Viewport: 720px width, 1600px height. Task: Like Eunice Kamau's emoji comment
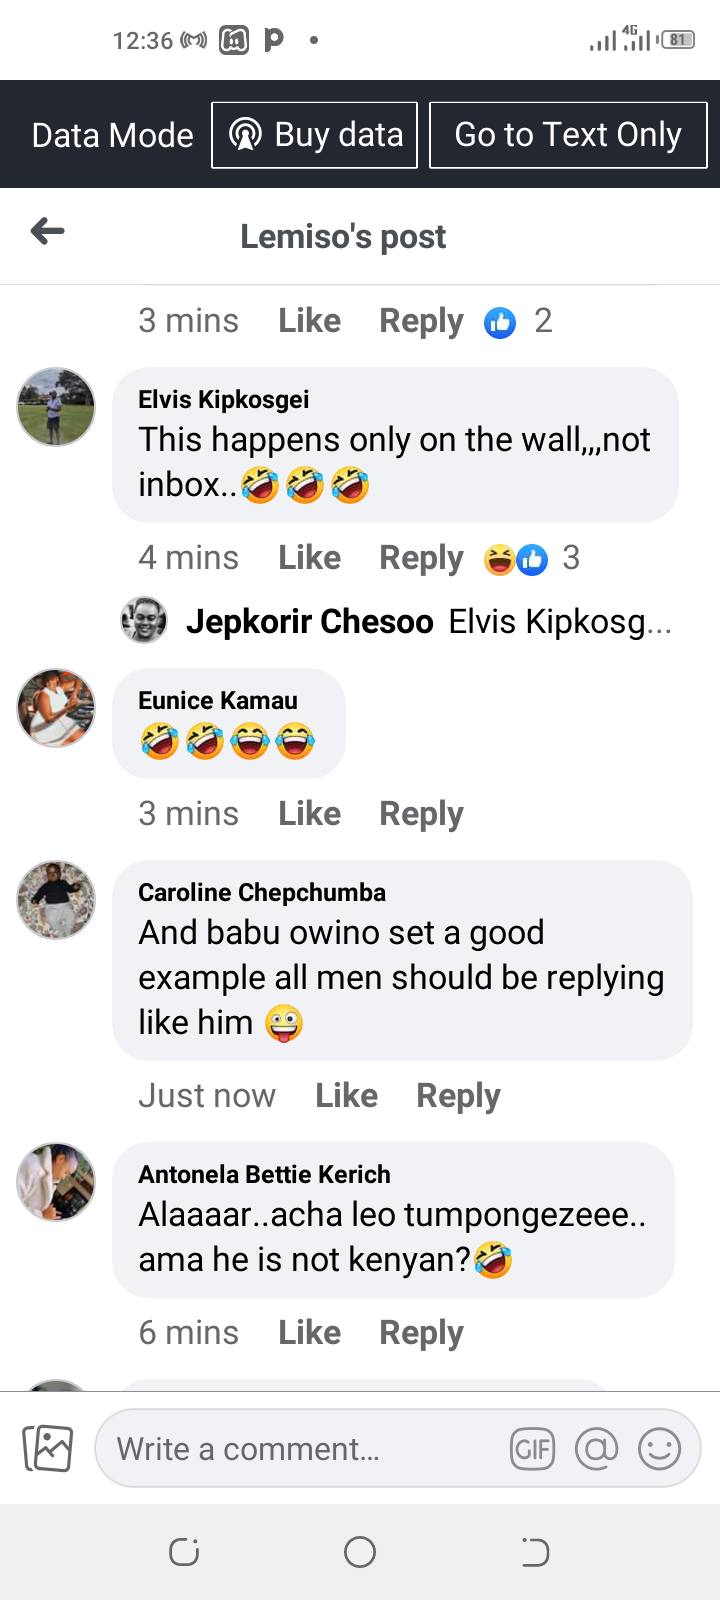(309, 814)
